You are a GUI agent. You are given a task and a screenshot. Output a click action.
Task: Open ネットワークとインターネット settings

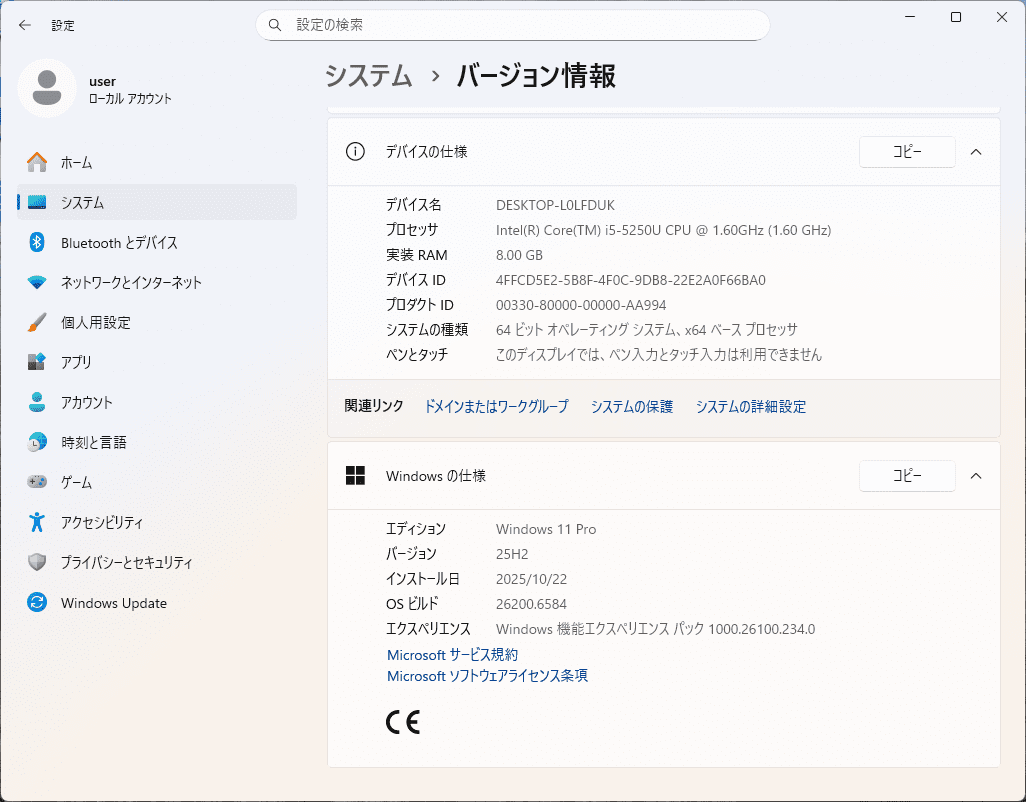pyautogui.click(x=157, y=283)
